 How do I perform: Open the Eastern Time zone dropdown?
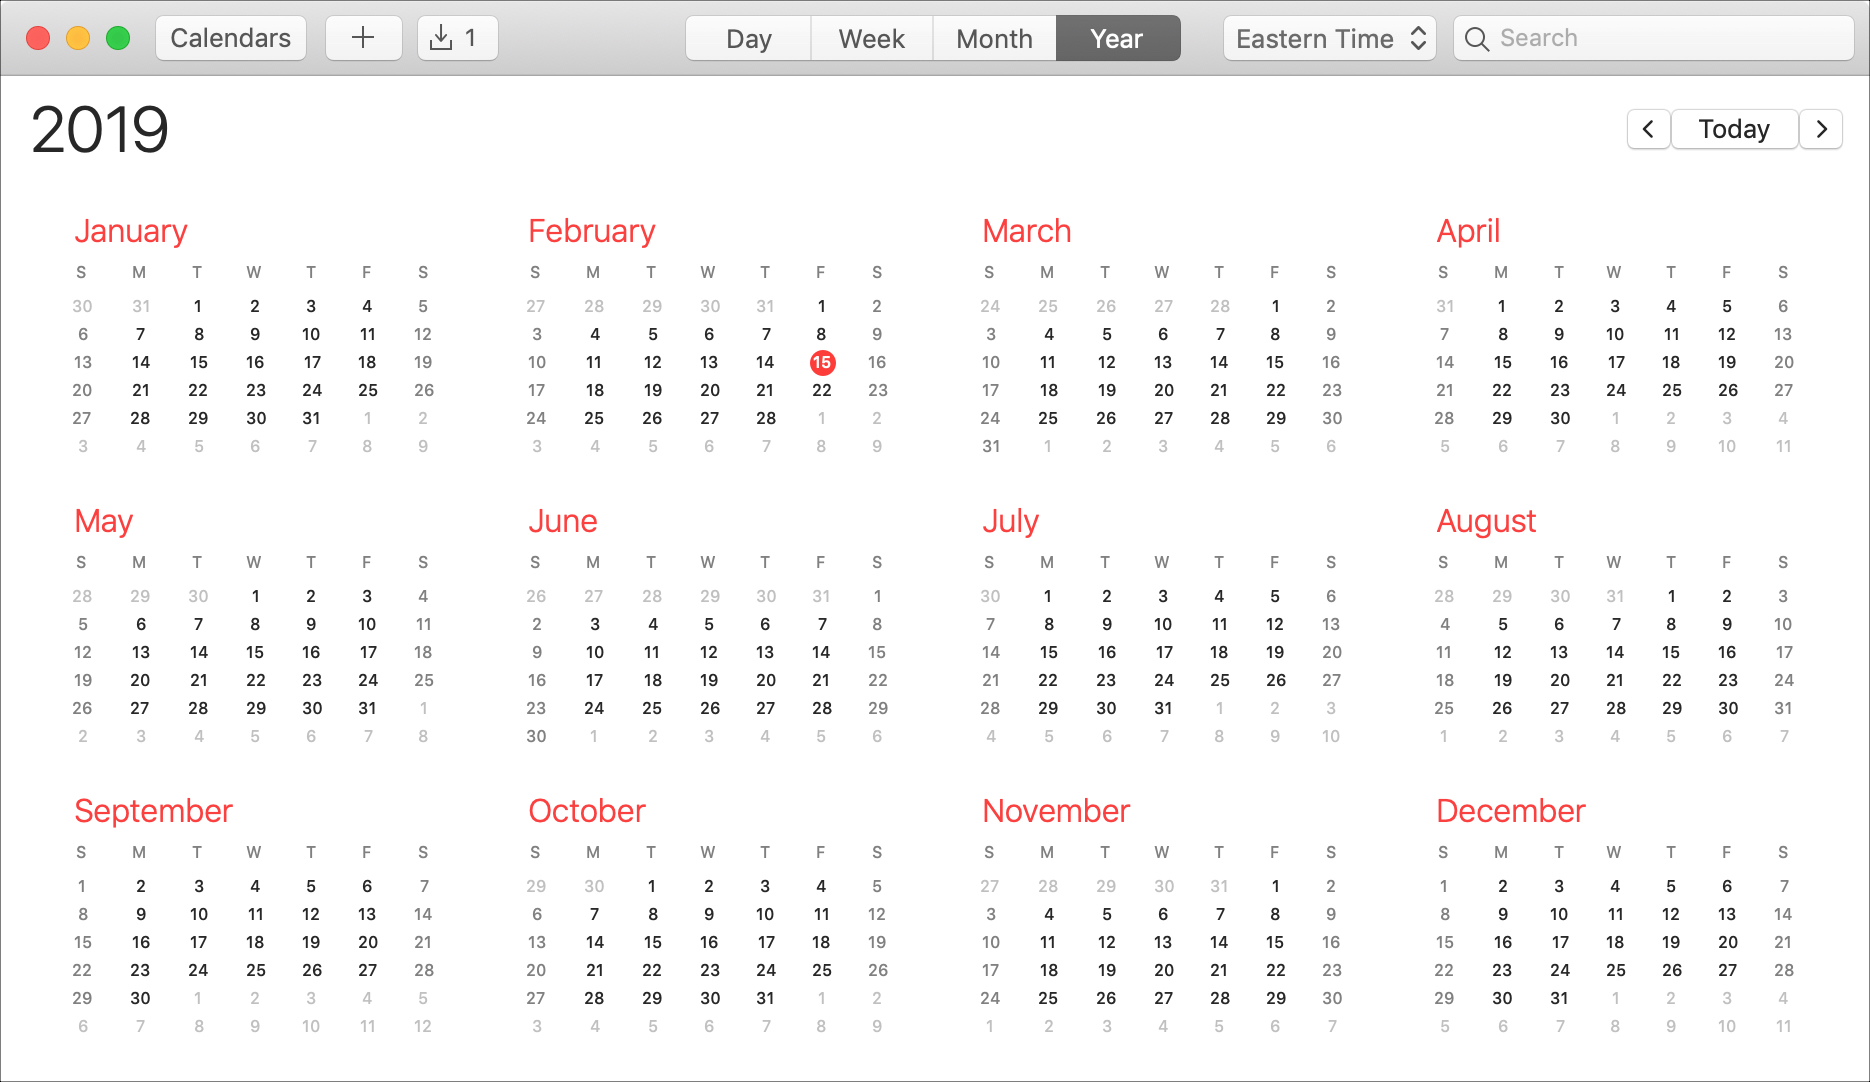tap(1330, 38)
